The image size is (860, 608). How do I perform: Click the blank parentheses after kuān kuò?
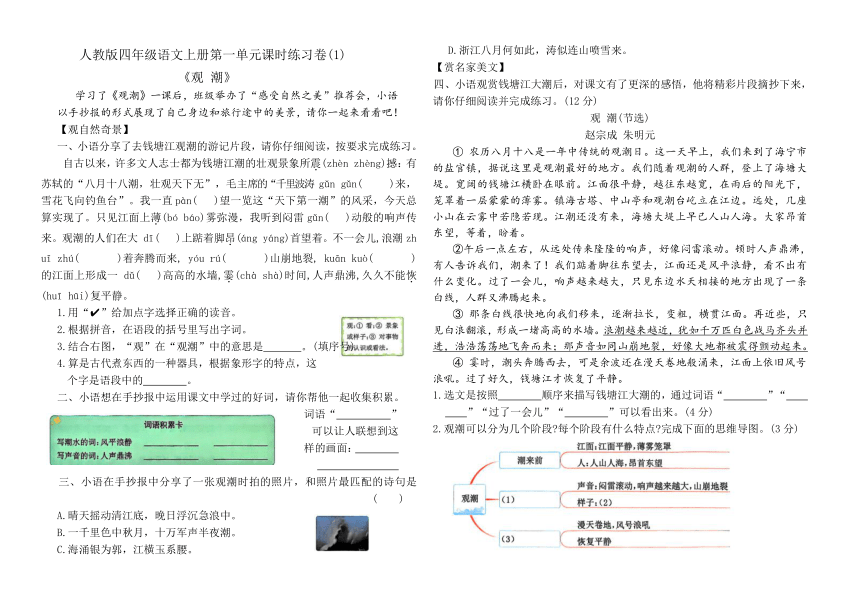[x=392, y=258]
